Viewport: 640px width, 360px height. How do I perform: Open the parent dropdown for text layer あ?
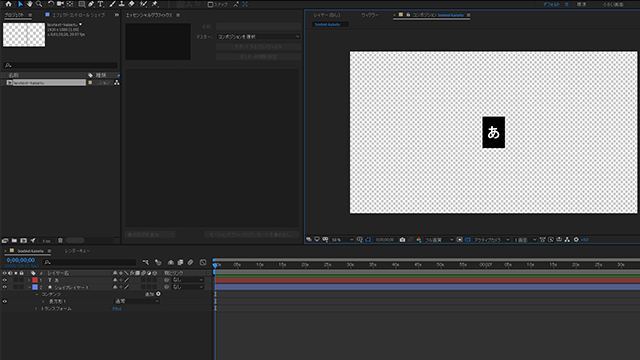tap(187, 280)
